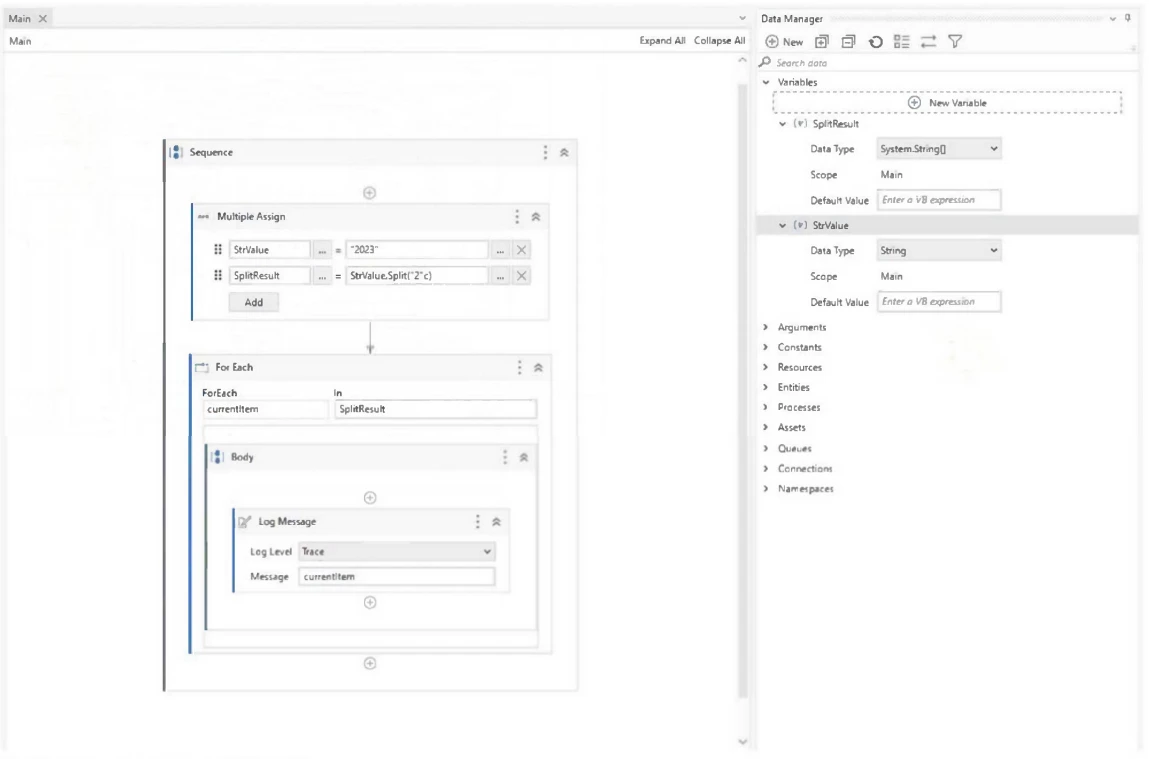Delete the SplitResult assignment row
This screenshot has height=759, width=1149.
pos(522,276)
